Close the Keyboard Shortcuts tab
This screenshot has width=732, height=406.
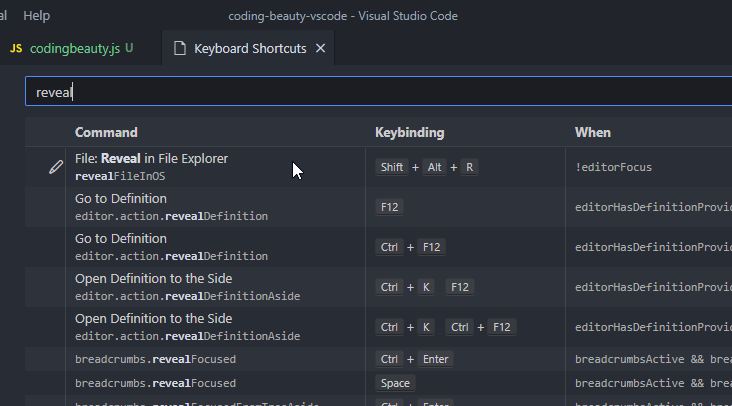coord(320,48)
